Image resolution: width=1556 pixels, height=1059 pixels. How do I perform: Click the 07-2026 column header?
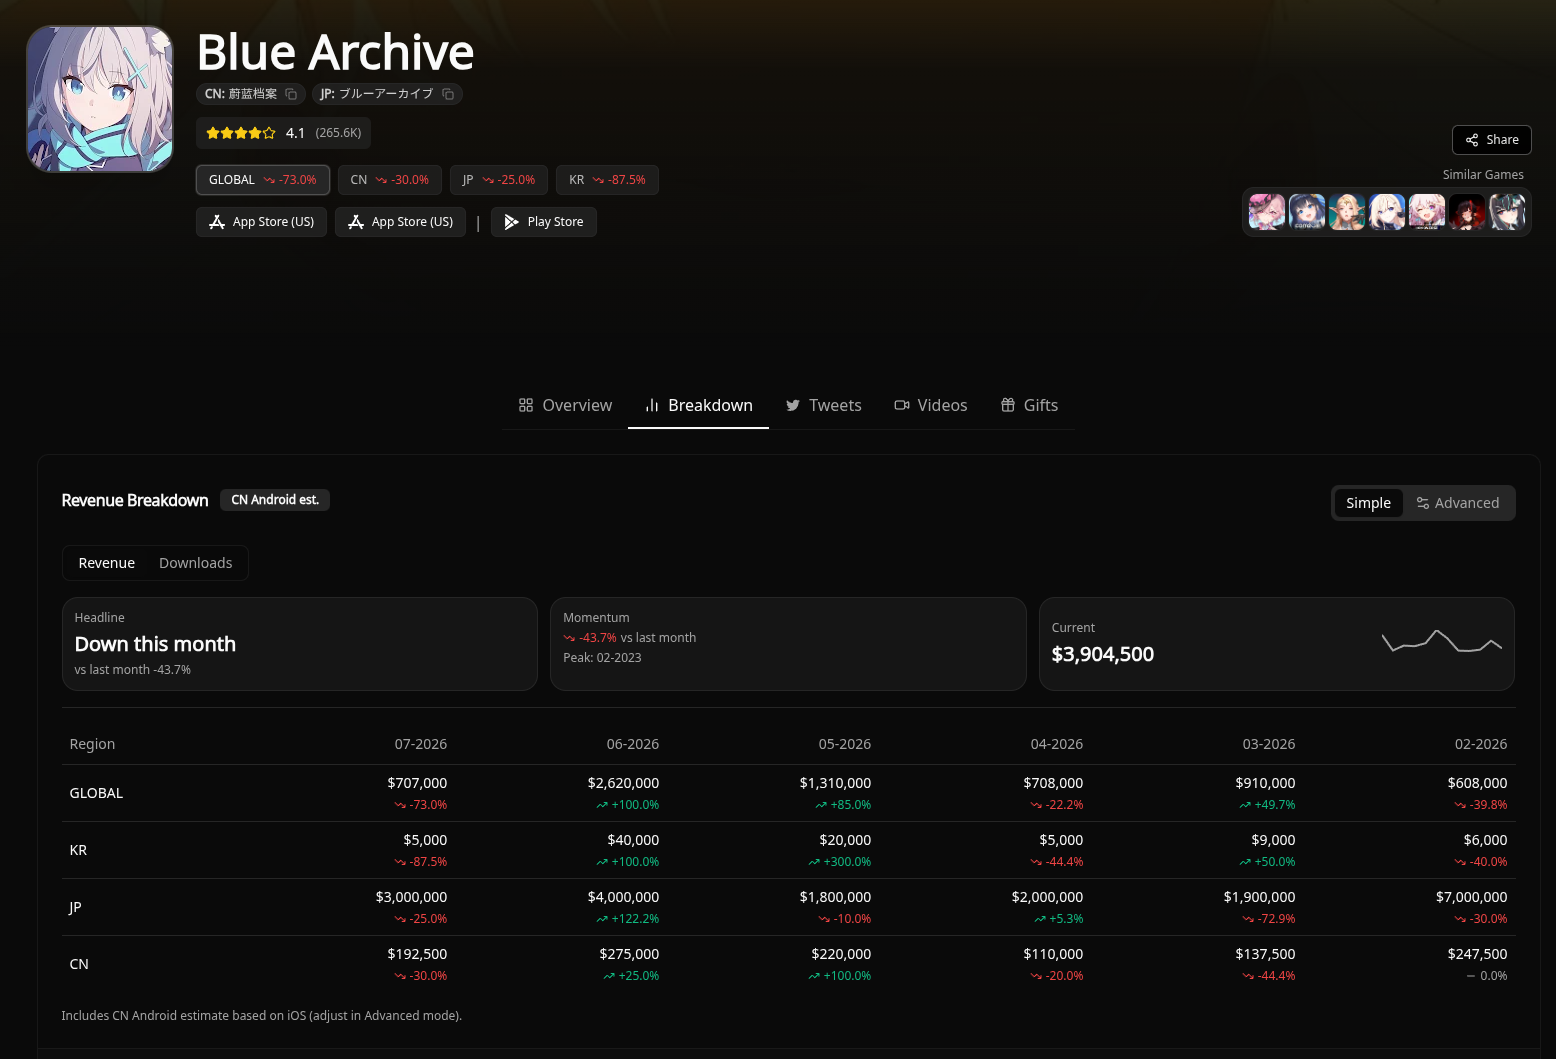421,744
